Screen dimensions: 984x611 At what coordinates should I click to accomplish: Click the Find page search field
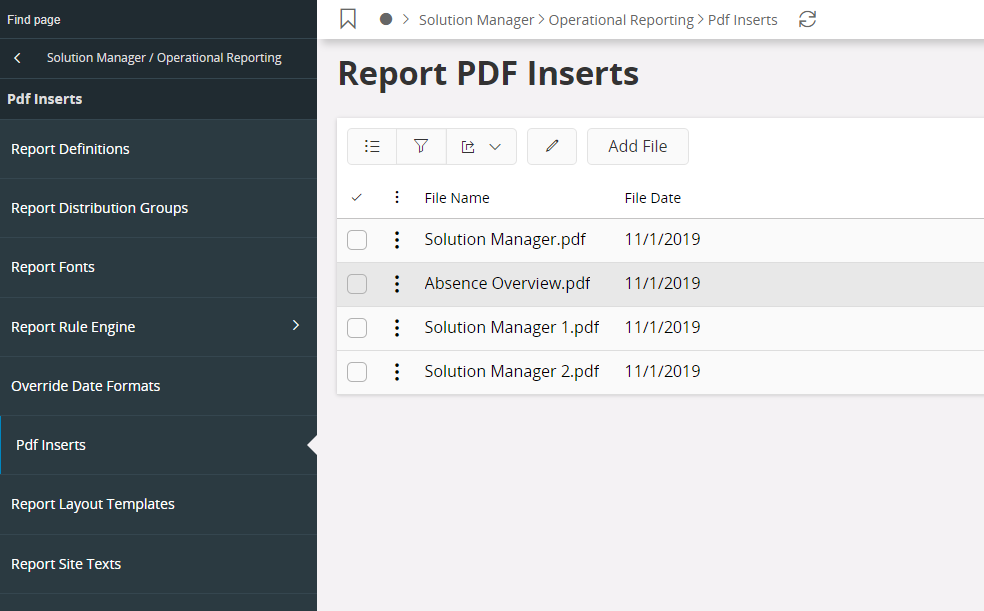(158, 19)
